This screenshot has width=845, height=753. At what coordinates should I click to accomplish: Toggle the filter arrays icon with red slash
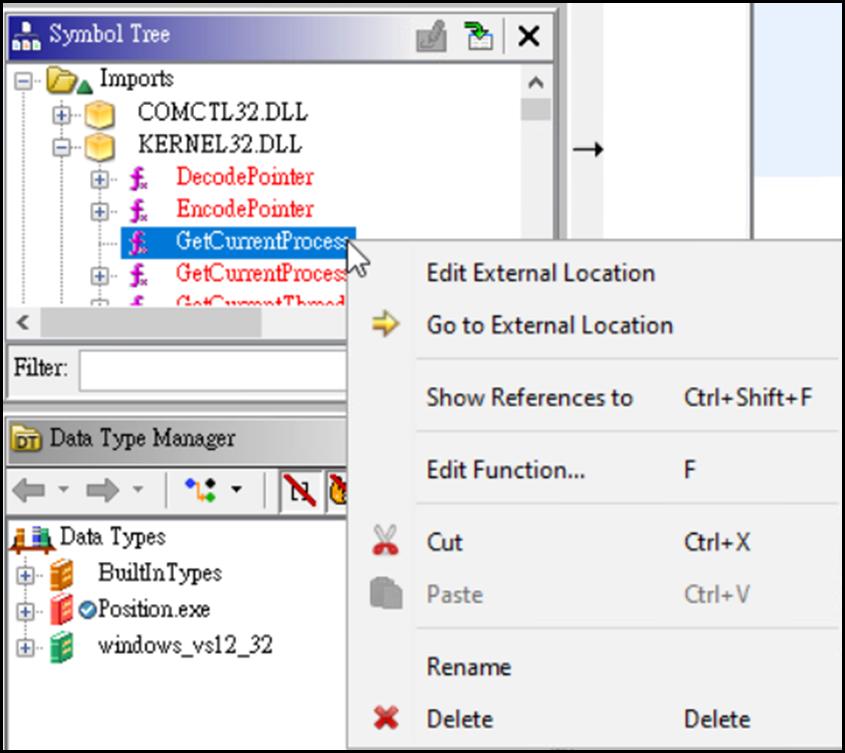point(301,489)
